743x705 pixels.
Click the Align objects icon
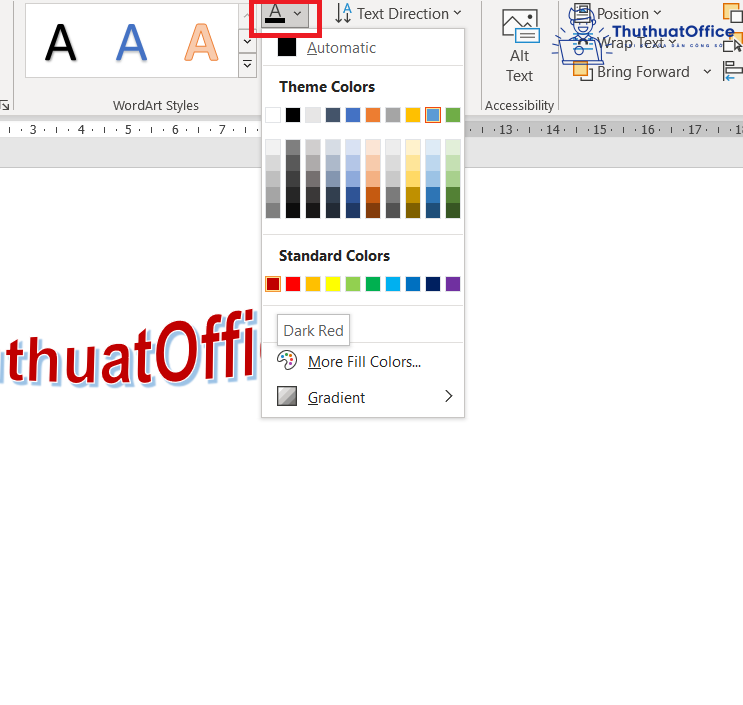733,72
